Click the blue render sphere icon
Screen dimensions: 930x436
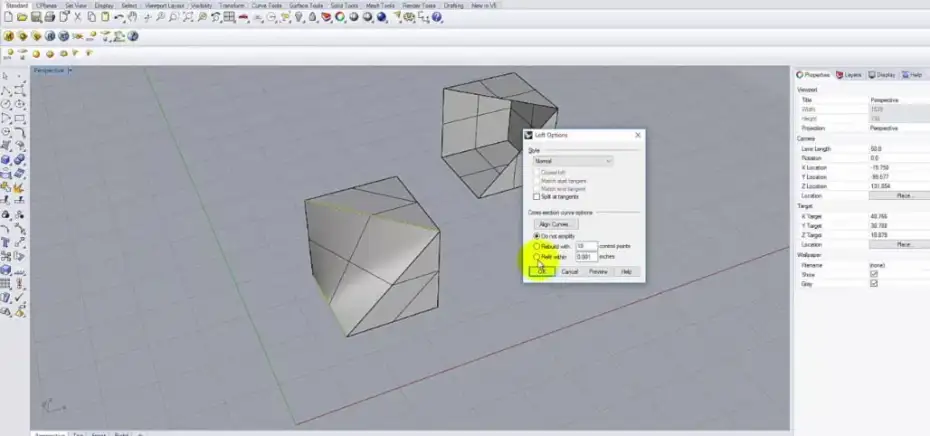click(381, 17)
